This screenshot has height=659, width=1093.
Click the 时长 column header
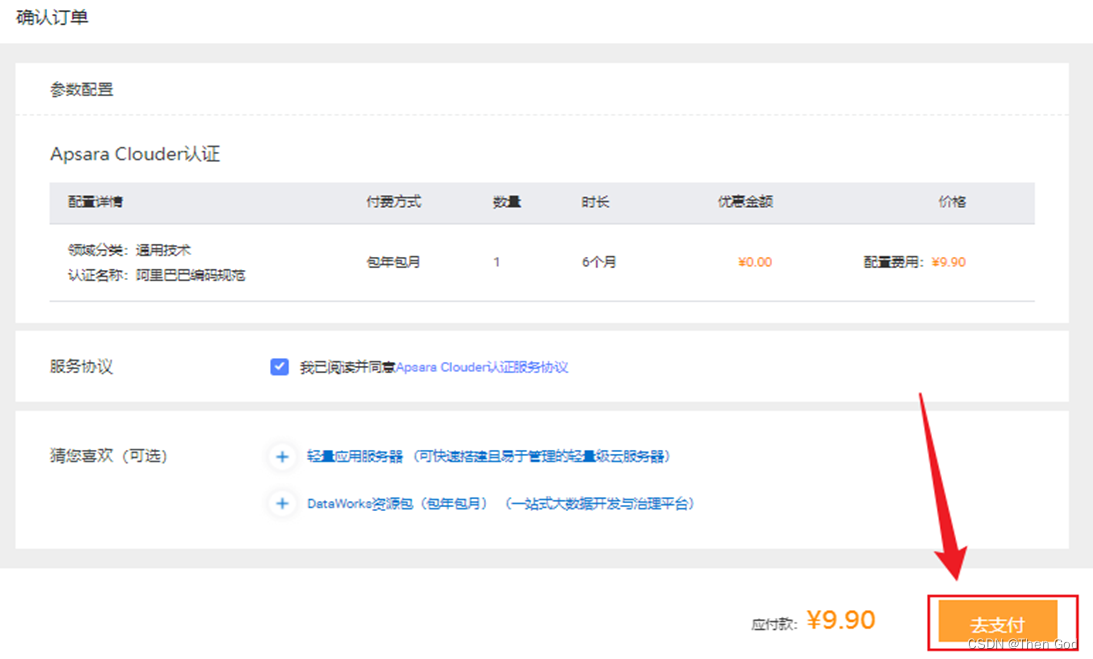(596, 202)
